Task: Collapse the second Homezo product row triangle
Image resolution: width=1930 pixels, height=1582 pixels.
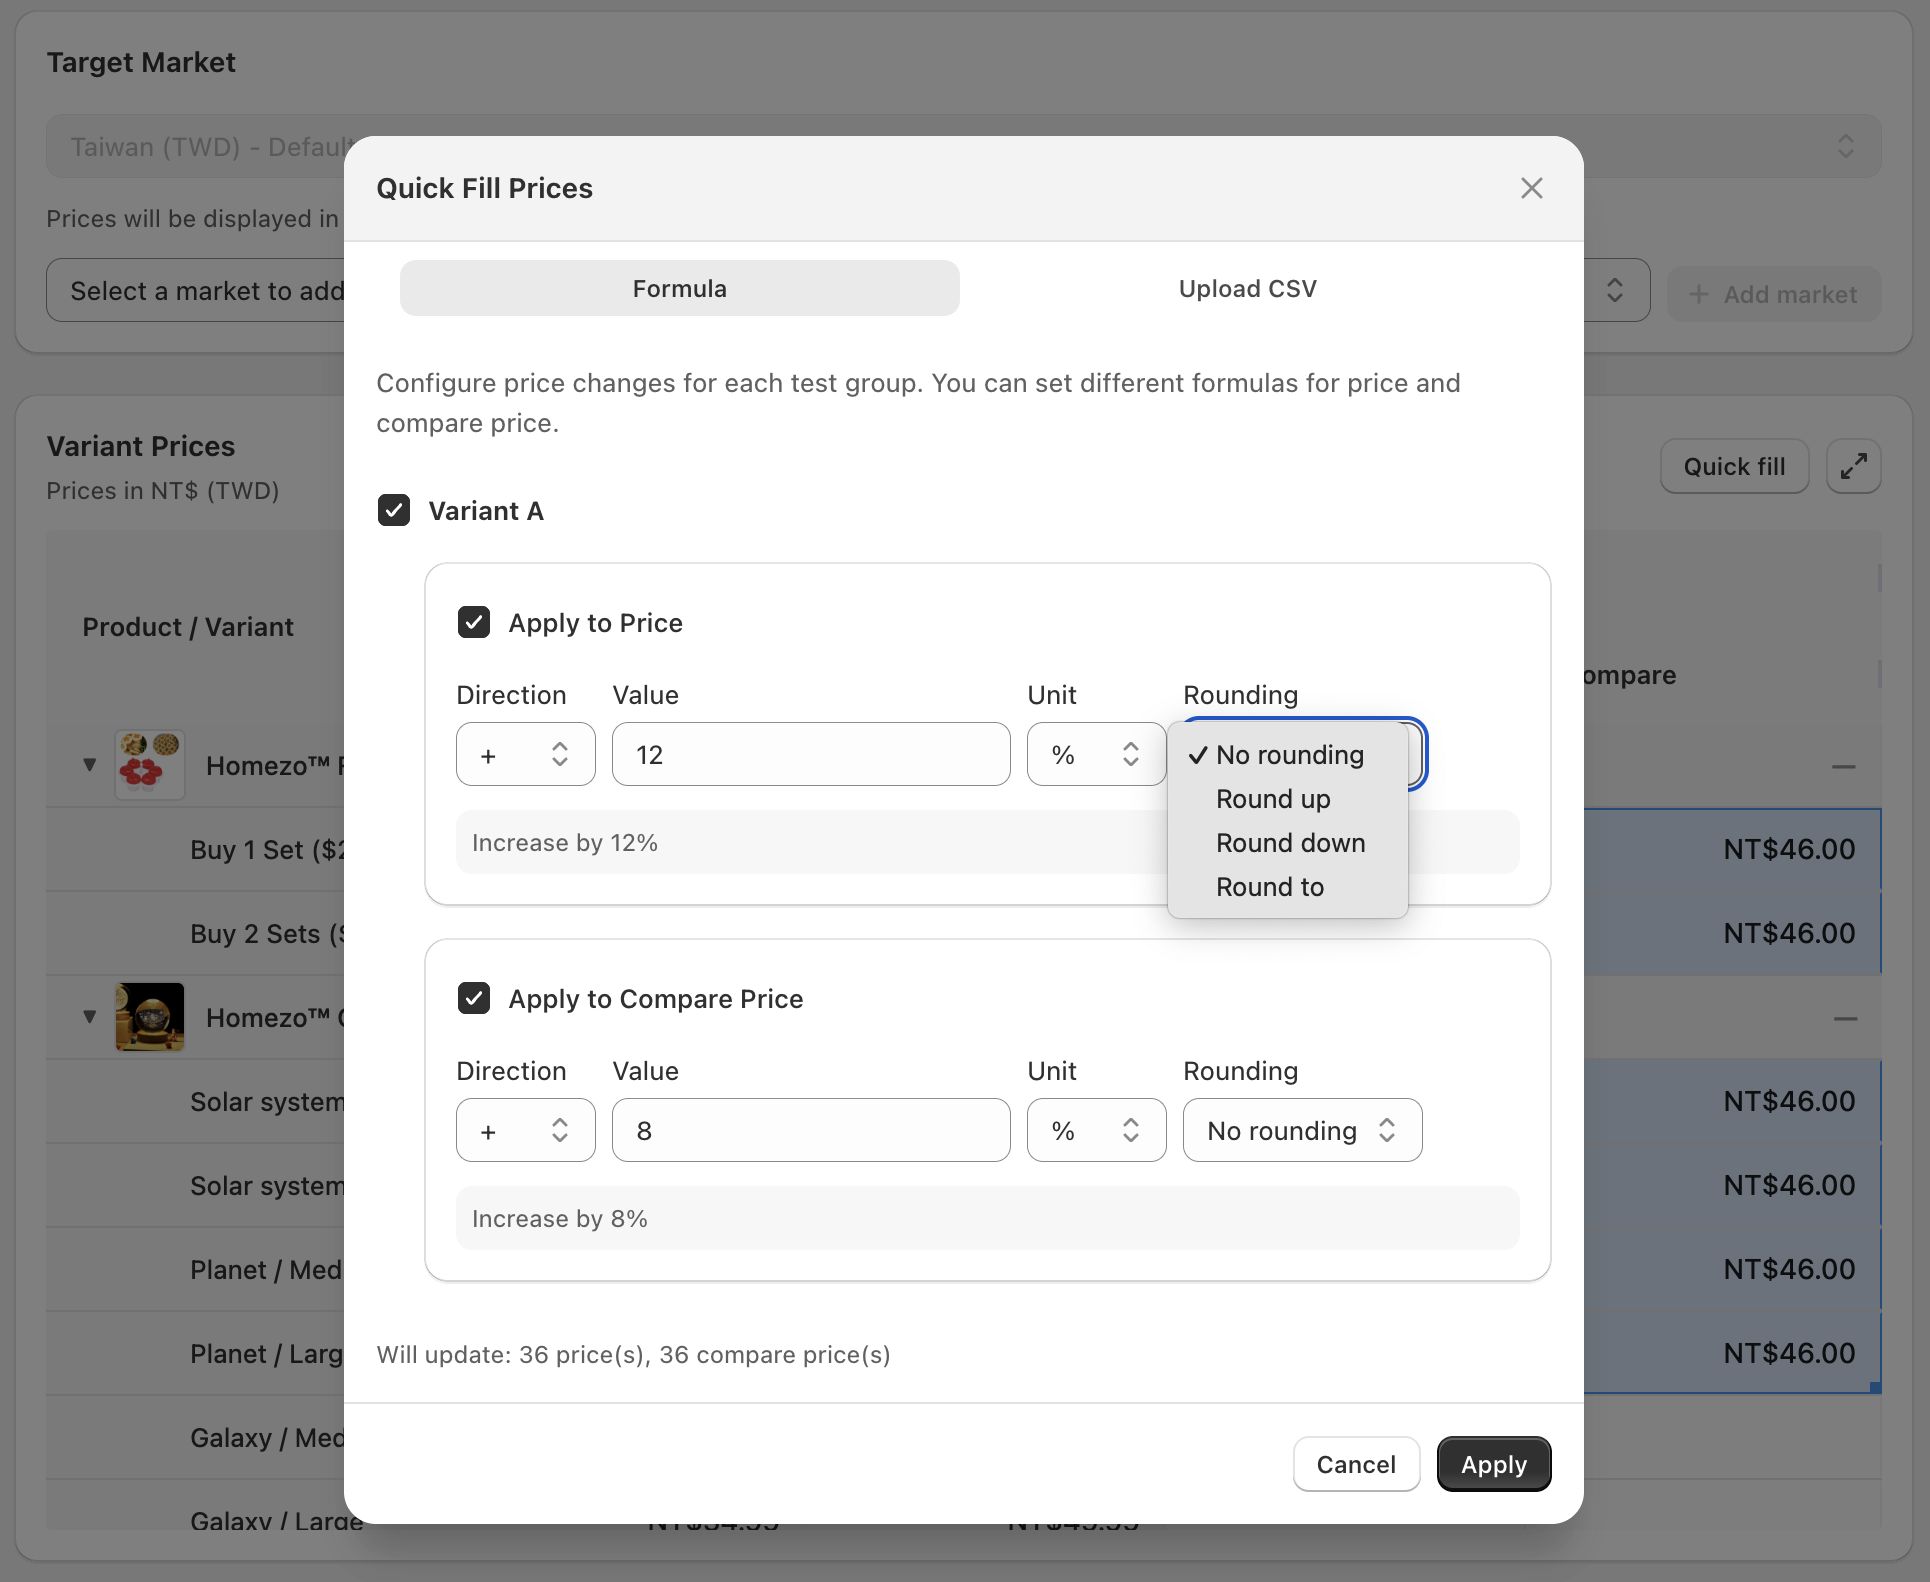Action: click(90, 1017)
